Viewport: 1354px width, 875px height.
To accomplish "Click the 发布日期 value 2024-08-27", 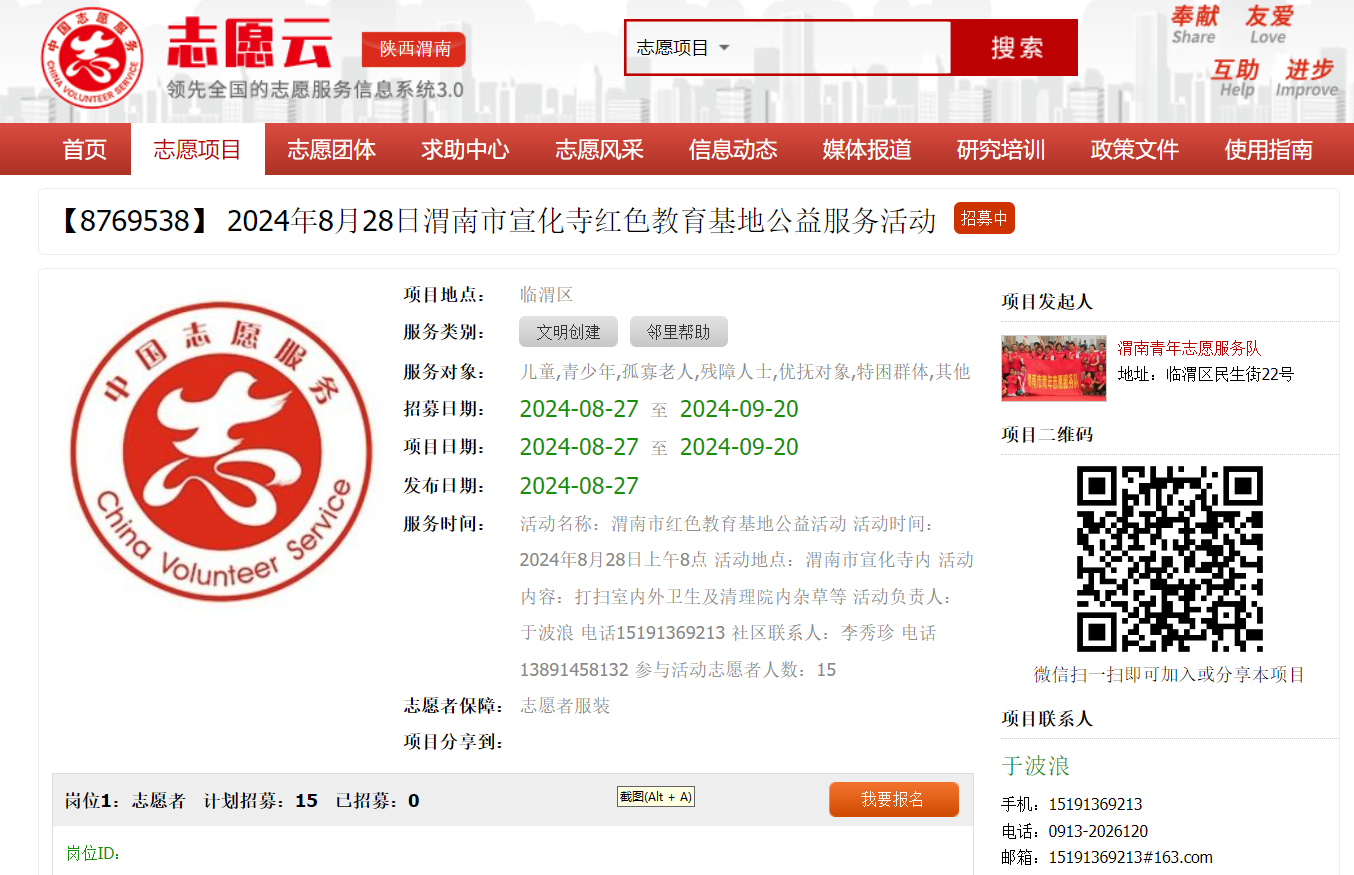I will (579, 486).
